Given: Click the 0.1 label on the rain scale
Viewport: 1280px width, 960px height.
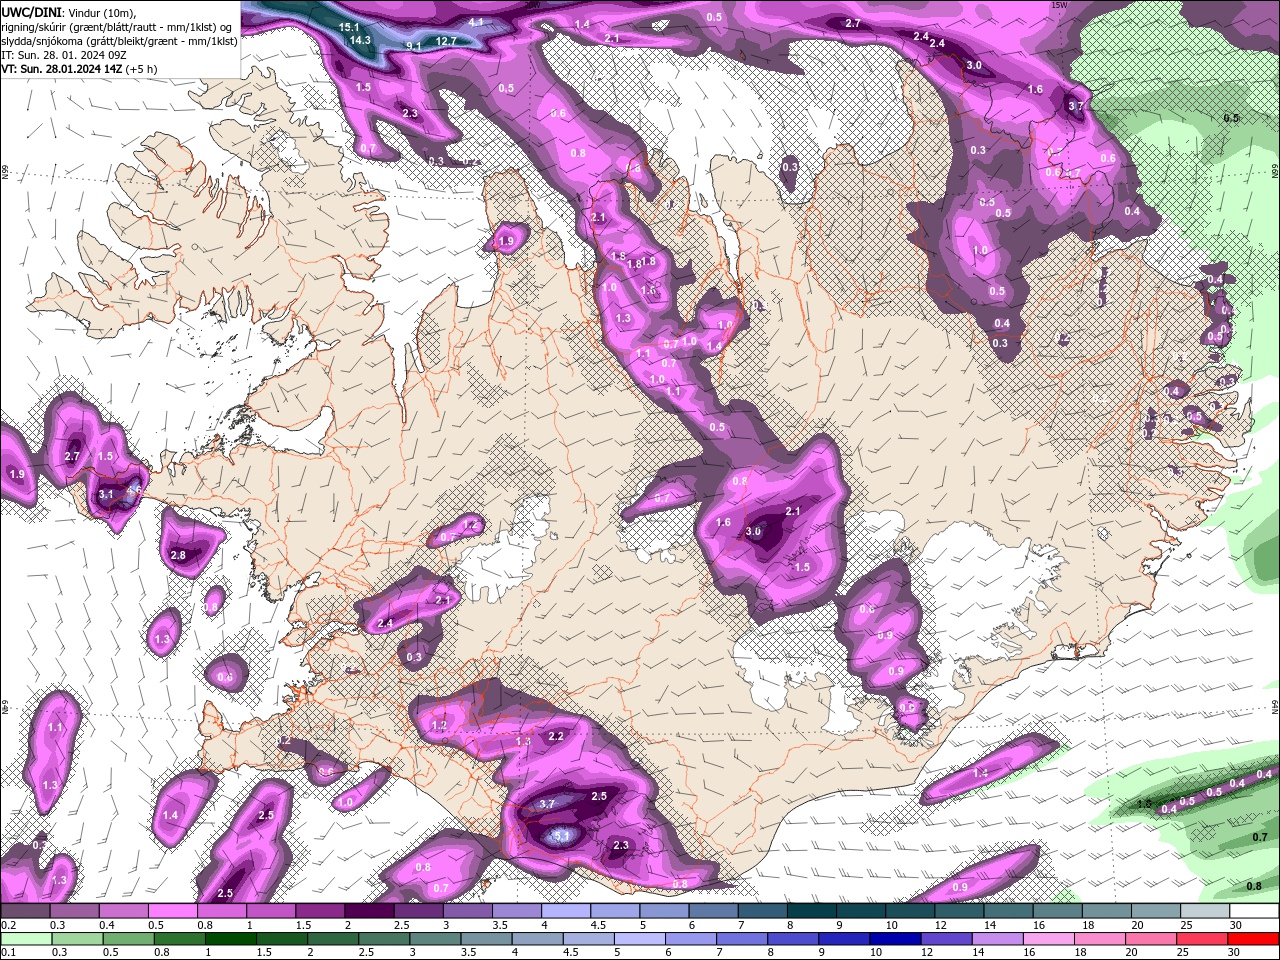Looking at the screenshot, I should (8, 953).
